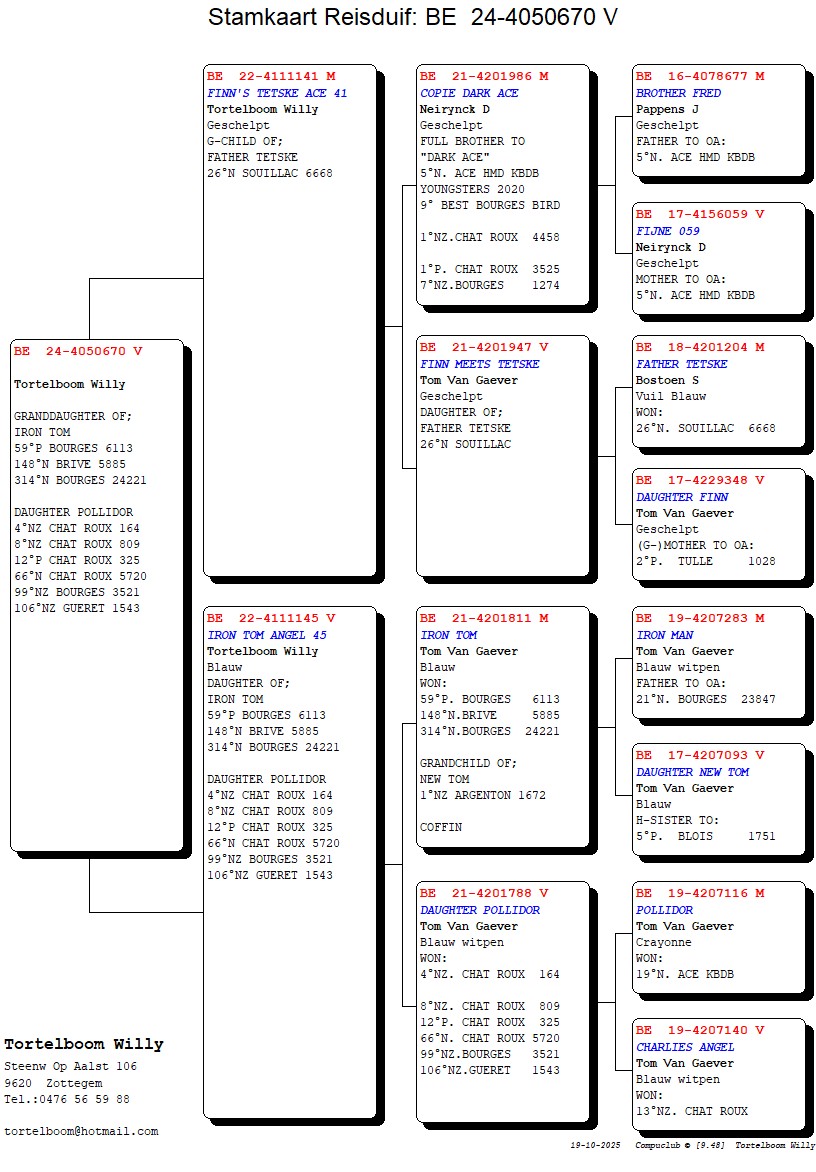This screenshot has width=816, height=1172.
Task: Click the DAUGHTER FINN pigeon name
Action: (682, 497)
